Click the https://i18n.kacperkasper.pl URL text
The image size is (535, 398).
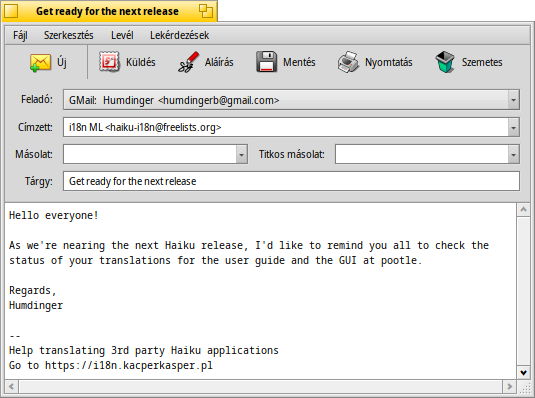(129, 365)
